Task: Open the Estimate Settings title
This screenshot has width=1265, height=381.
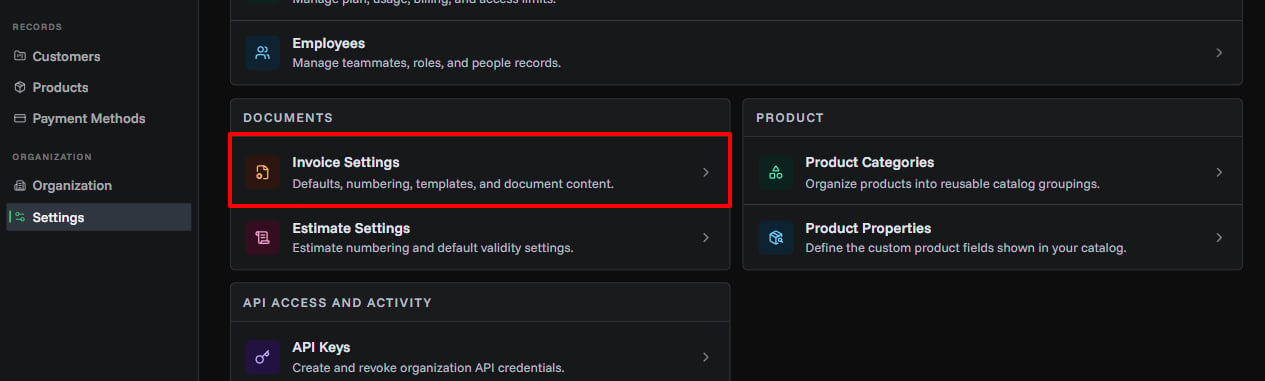Action: [351, 228]
